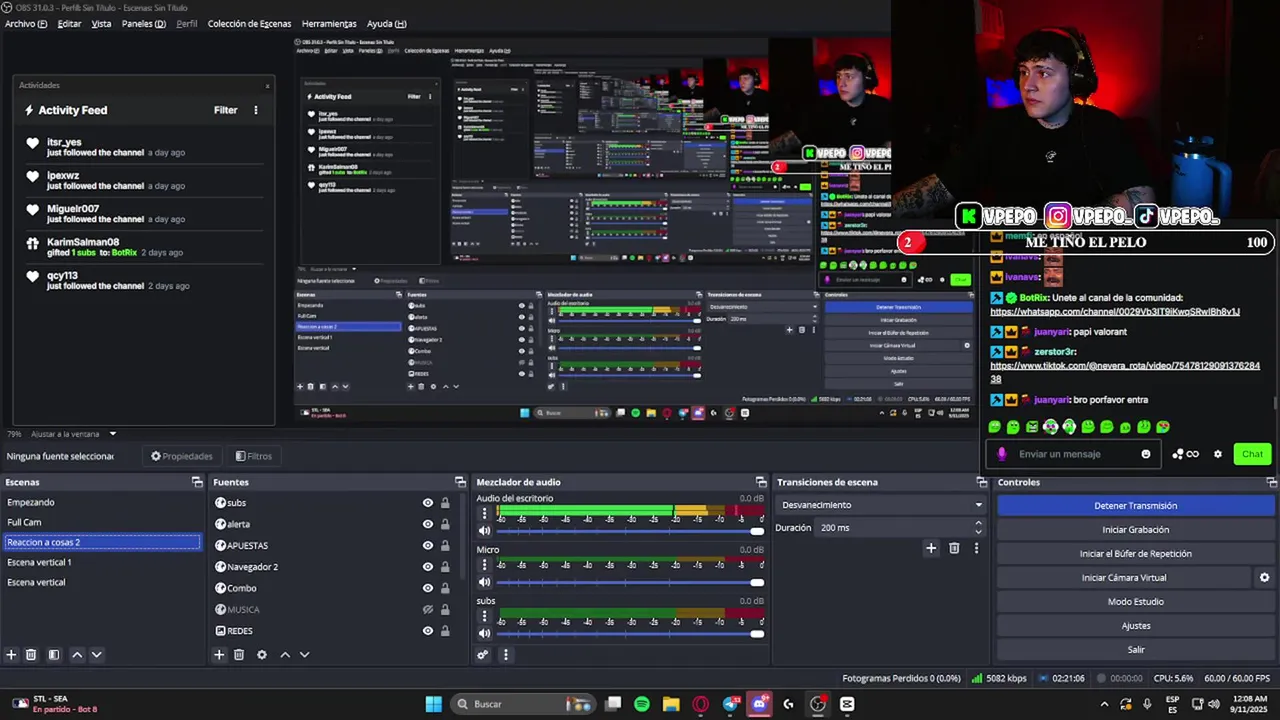Delete the selected scene via trash icon
Screen dimensions: 1280x720
tap(31, 655)
